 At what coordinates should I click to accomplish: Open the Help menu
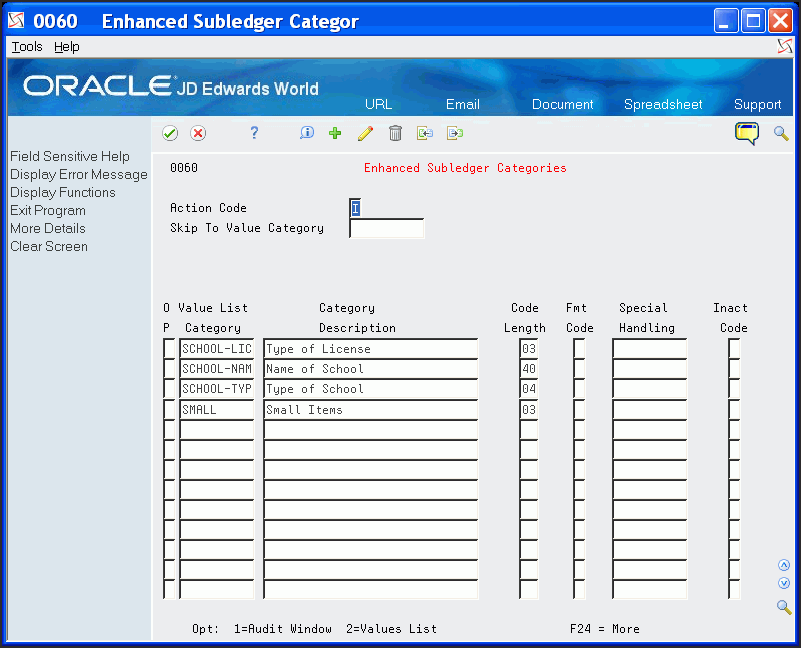pyautogui.click(x=67, y=47)
